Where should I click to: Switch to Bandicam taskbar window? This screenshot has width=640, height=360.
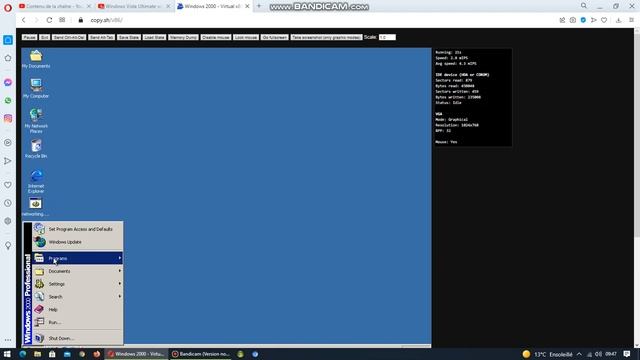click(201, 354)
